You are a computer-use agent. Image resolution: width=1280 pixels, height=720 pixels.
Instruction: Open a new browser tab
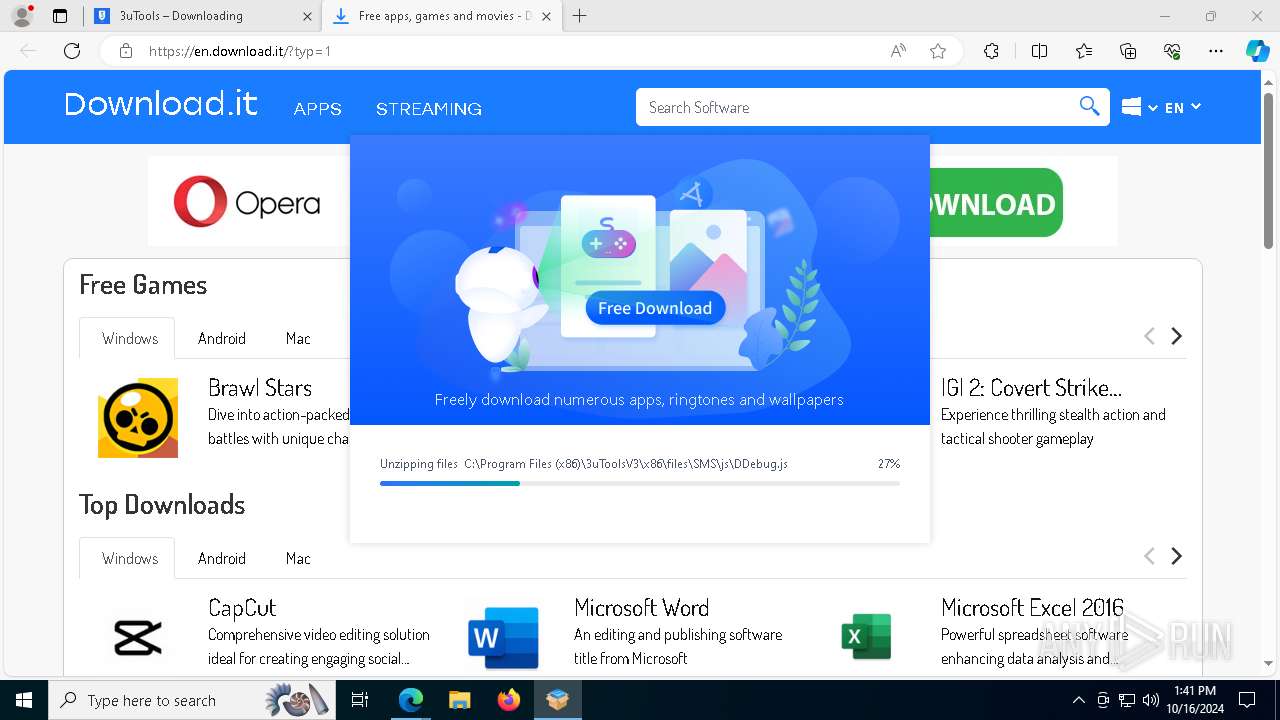[579, 16]
